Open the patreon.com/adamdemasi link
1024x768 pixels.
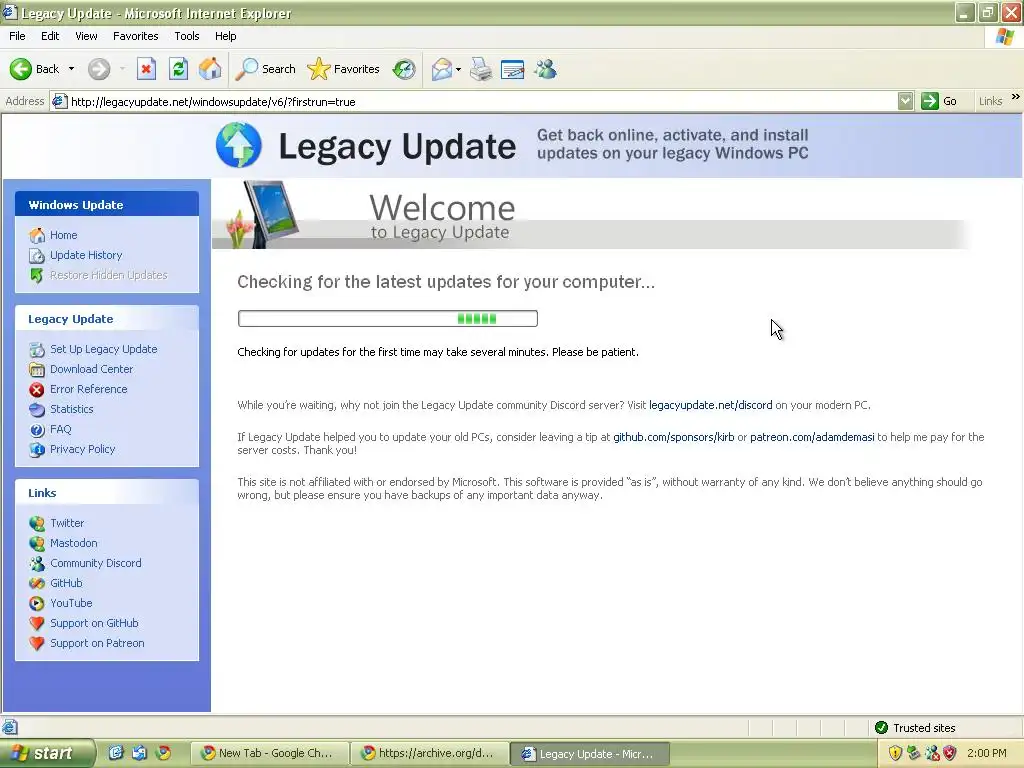(x=812, y=438)
